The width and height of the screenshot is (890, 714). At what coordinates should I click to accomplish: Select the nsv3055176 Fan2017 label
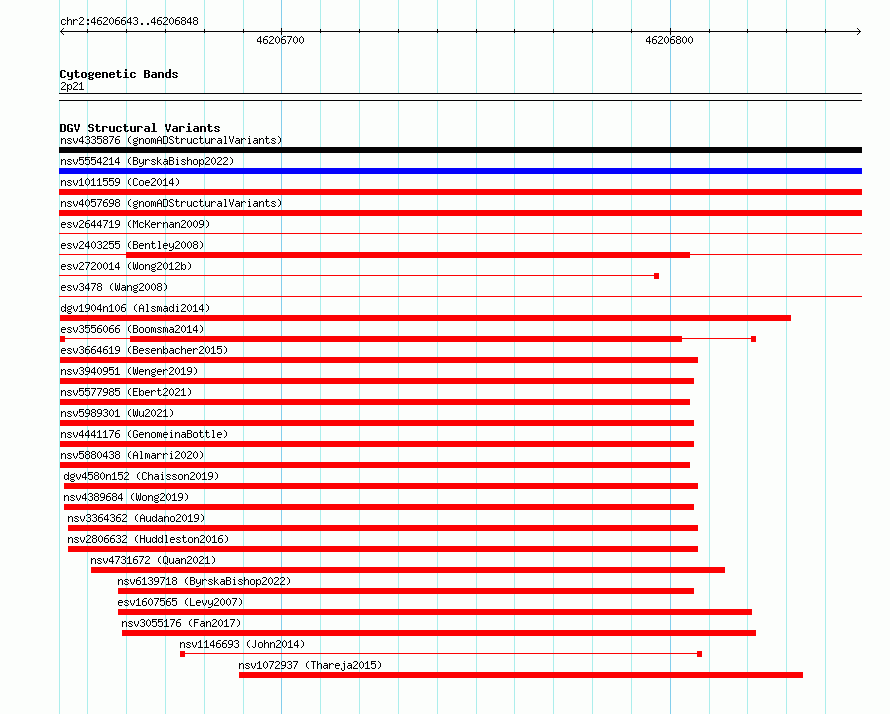[x=181, y=623]
